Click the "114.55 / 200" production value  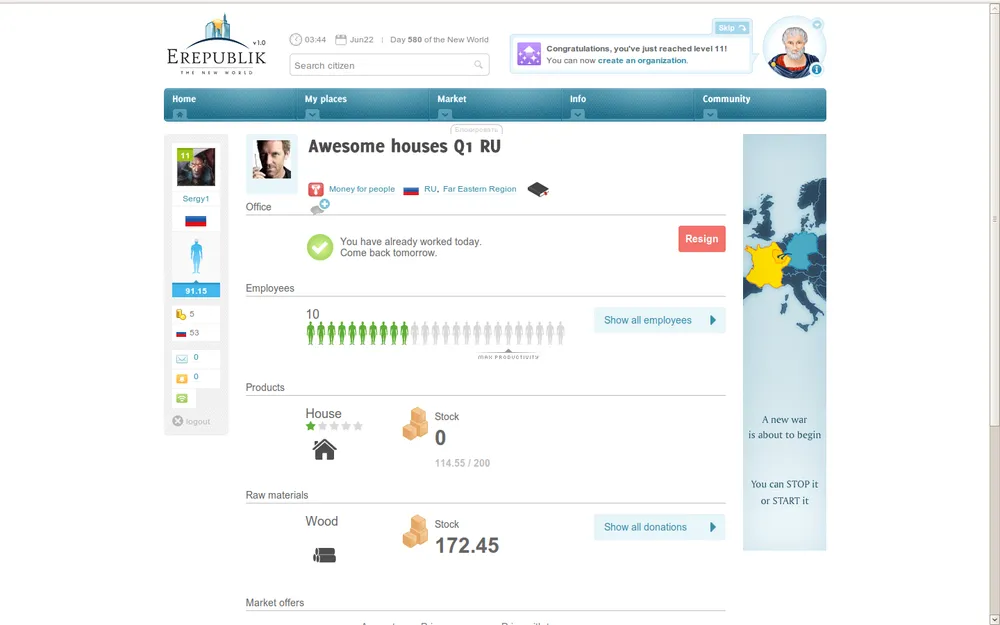coord(462,464)
